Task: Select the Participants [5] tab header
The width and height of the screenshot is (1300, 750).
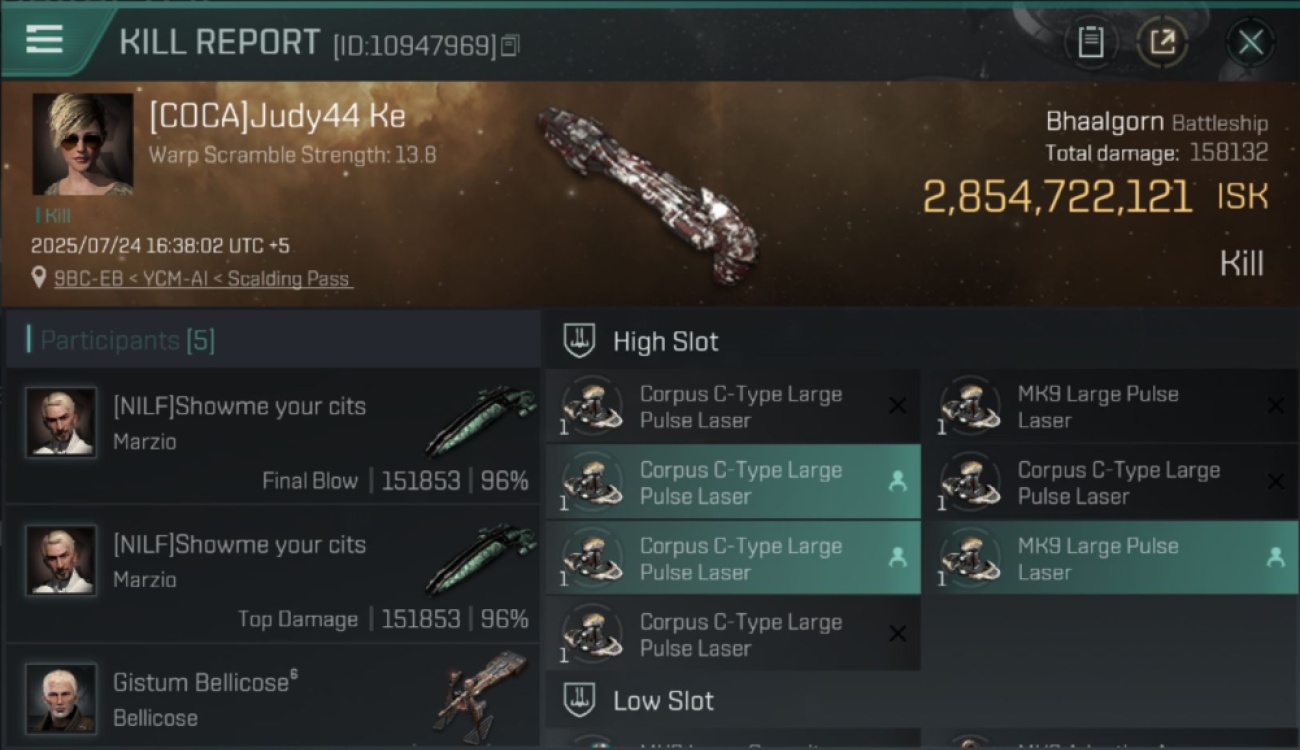Action: click(x=127, y=340)
